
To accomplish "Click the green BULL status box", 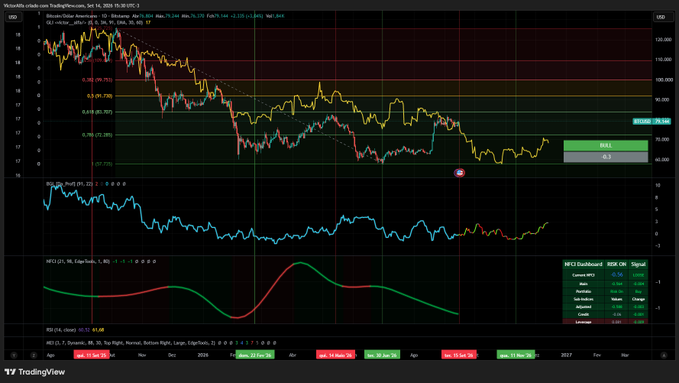I will point(605,145).
